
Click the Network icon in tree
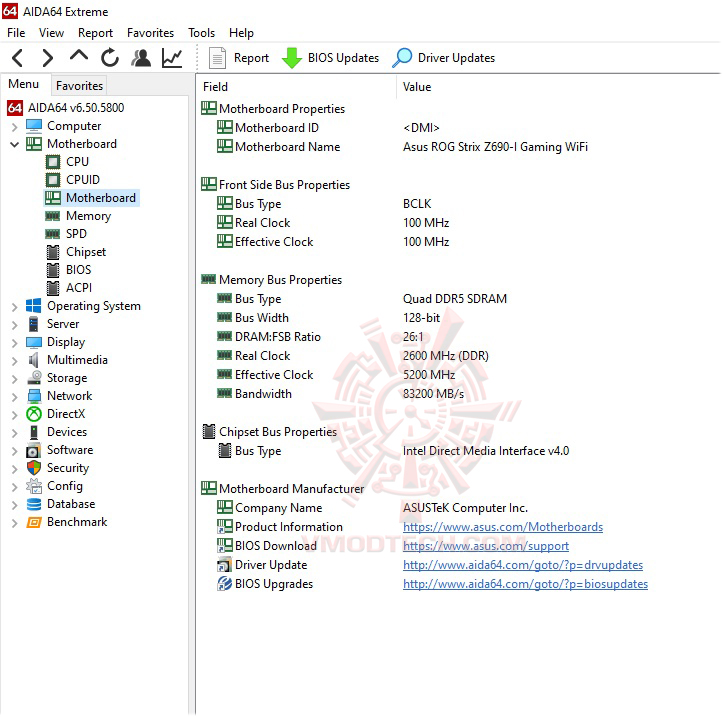pos(34,396)
